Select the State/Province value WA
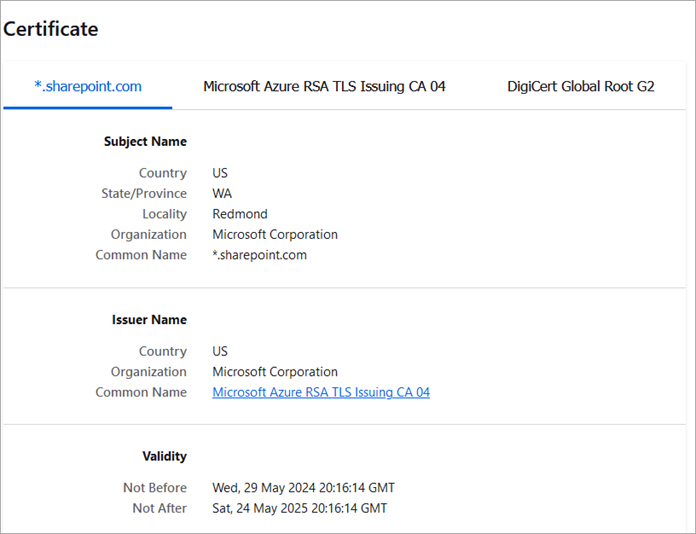Viewport: 696px width, 534px height. (222, 194)
